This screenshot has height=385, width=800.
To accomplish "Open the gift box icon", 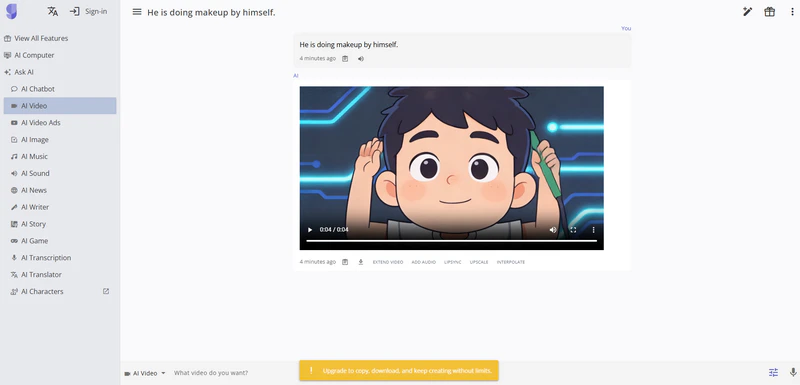I will tap(769, 12).
